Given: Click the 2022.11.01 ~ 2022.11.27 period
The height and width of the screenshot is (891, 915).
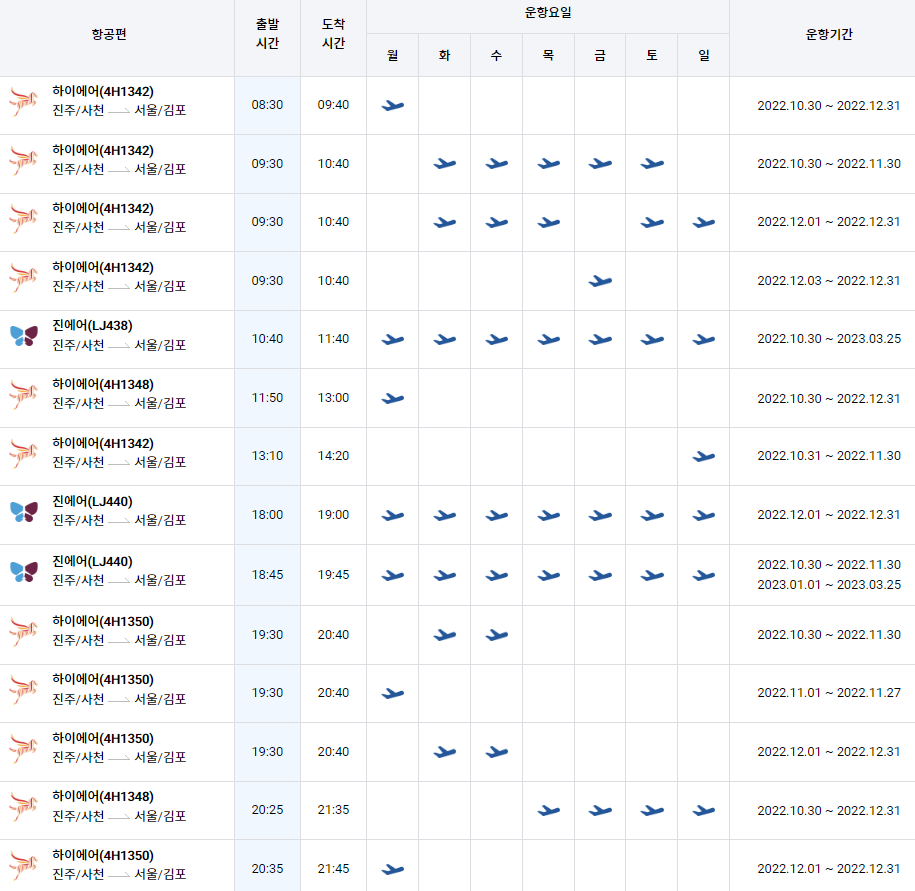Looking at the screenshot, I should [829, 693].
